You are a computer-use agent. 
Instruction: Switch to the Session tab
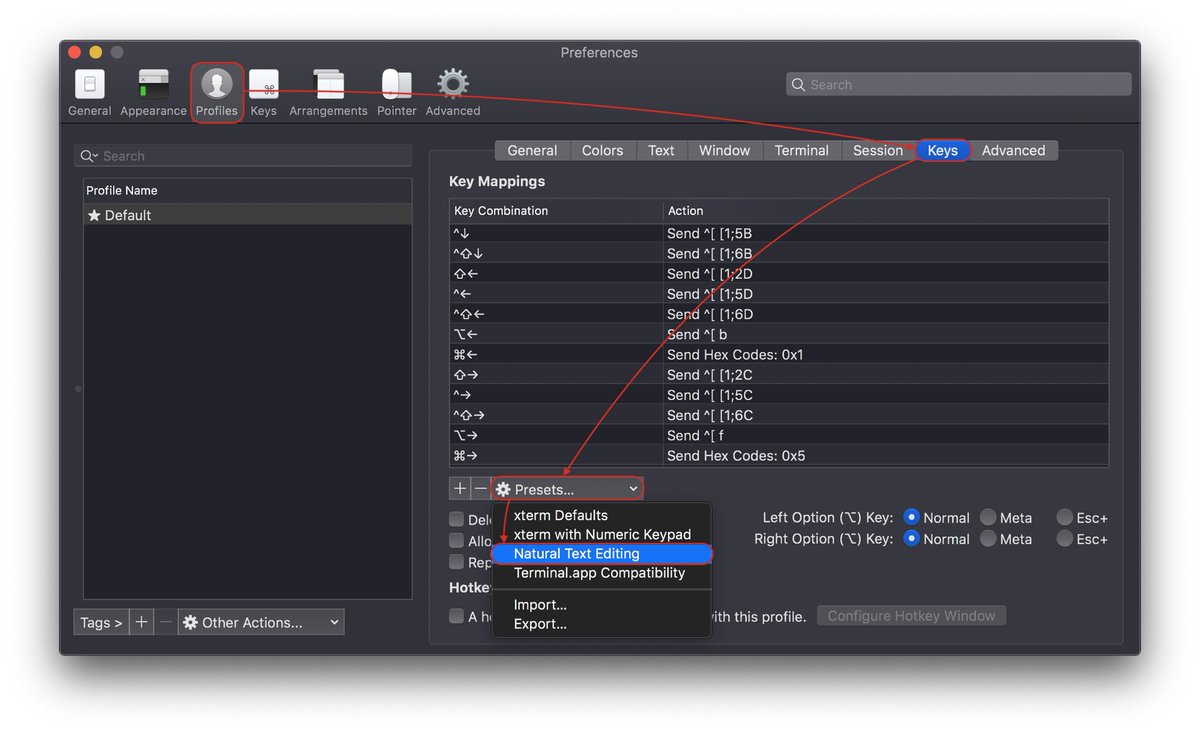pyautogui.click(x=878, y=150)
